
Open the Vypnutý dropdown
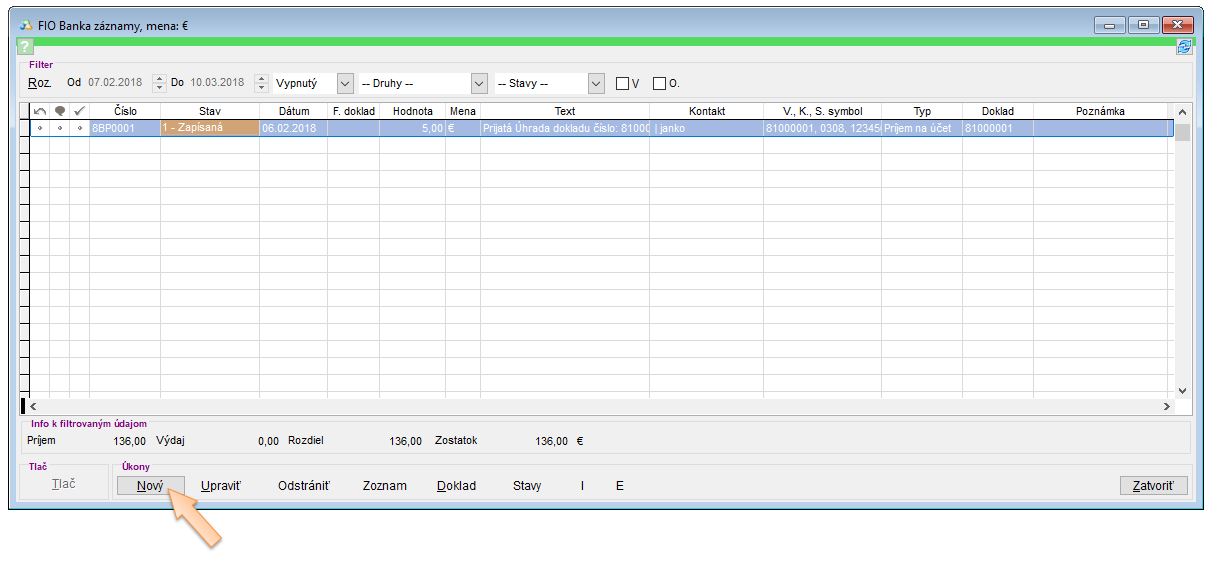click(345, 83)
